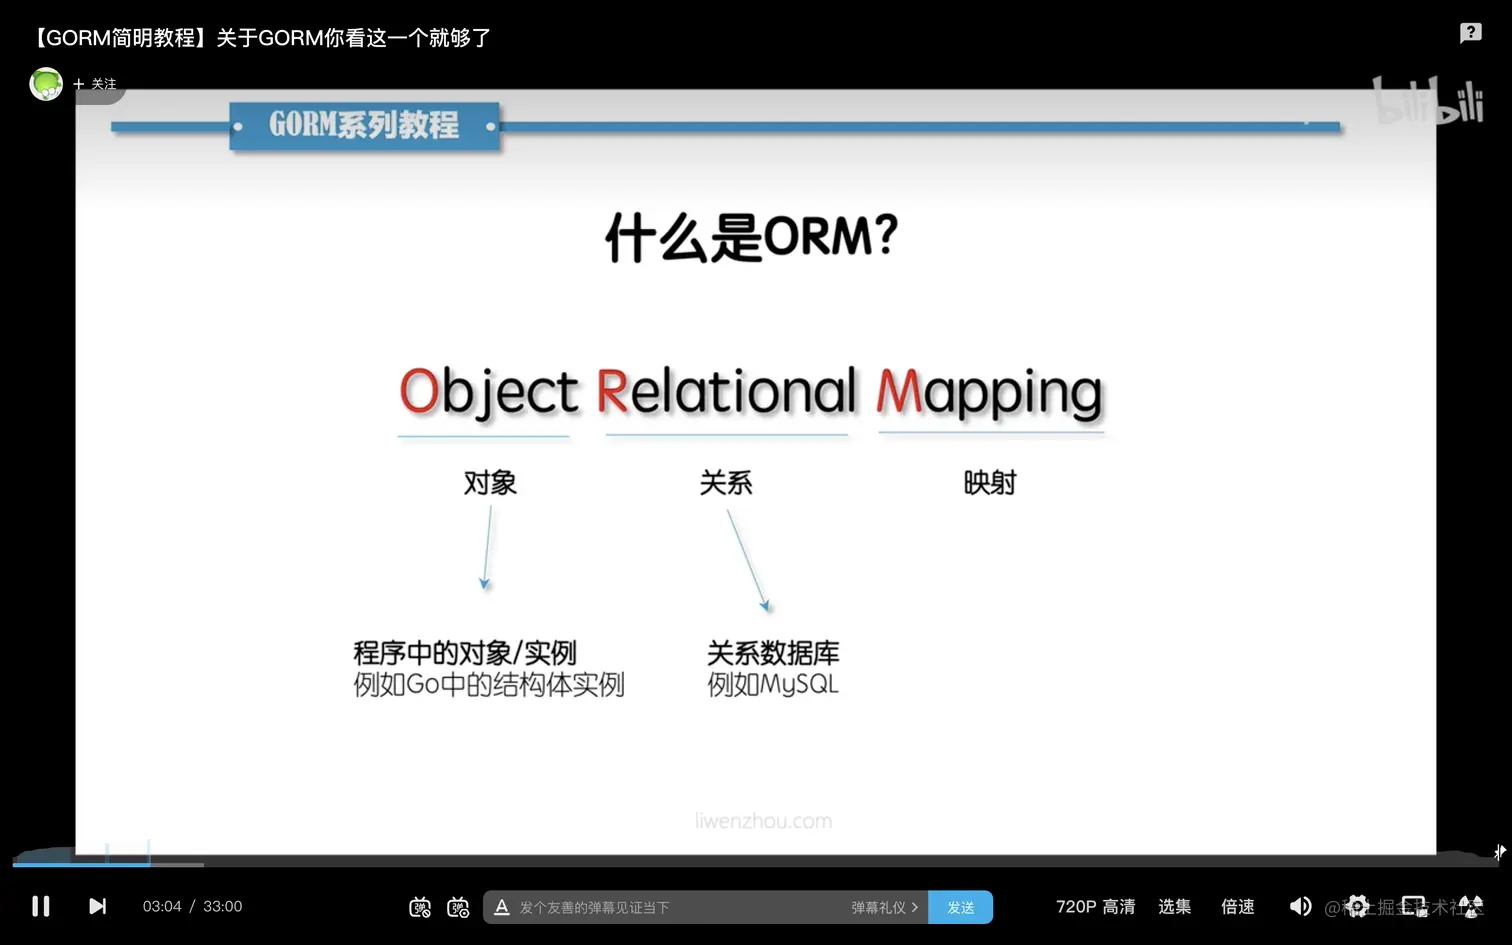The image size is (1512, 945).
Task: Open the player settings gear
Action: (x=1357, y=906)
